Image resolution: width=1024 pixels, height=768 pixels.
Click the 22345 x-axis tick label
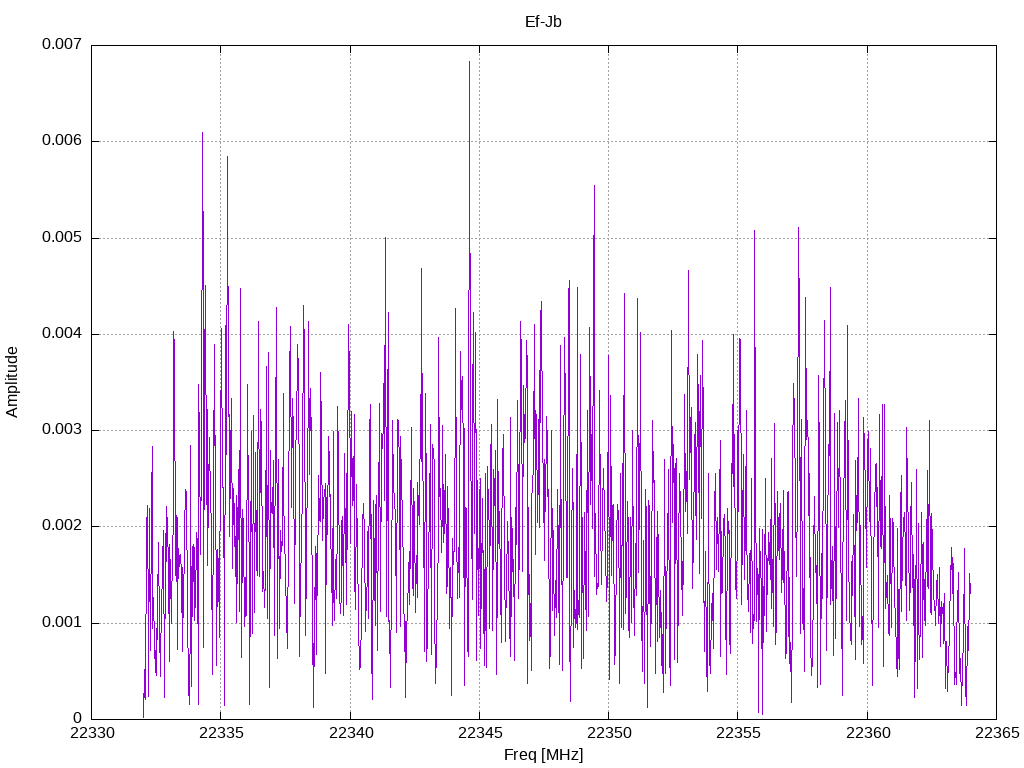pos(480,733)
